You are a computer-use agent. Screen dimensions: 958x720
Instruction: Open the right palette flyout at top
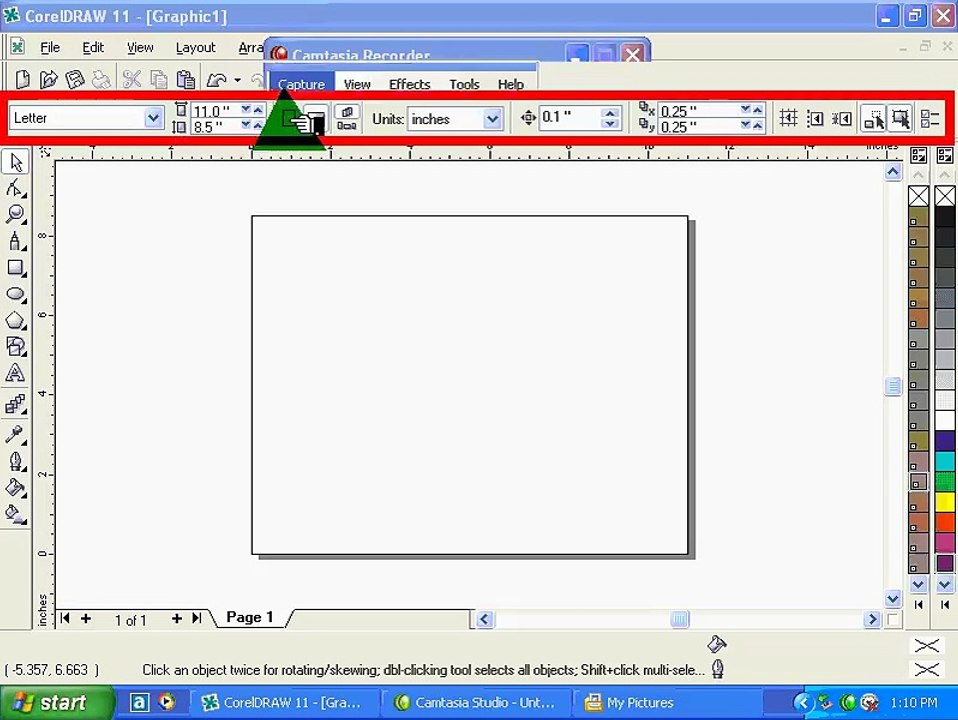(x=945, y=155)
